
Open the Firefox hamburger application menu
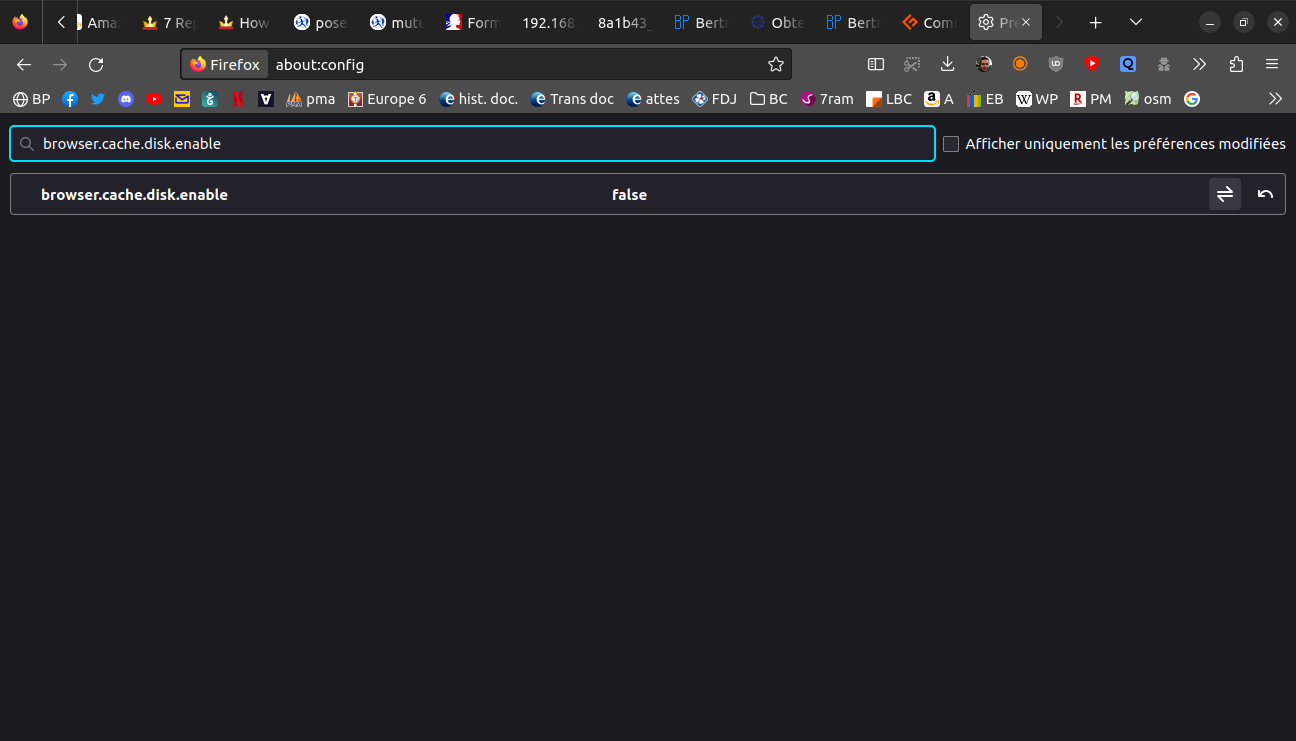pyautogui.click(x=1272, y=64)
